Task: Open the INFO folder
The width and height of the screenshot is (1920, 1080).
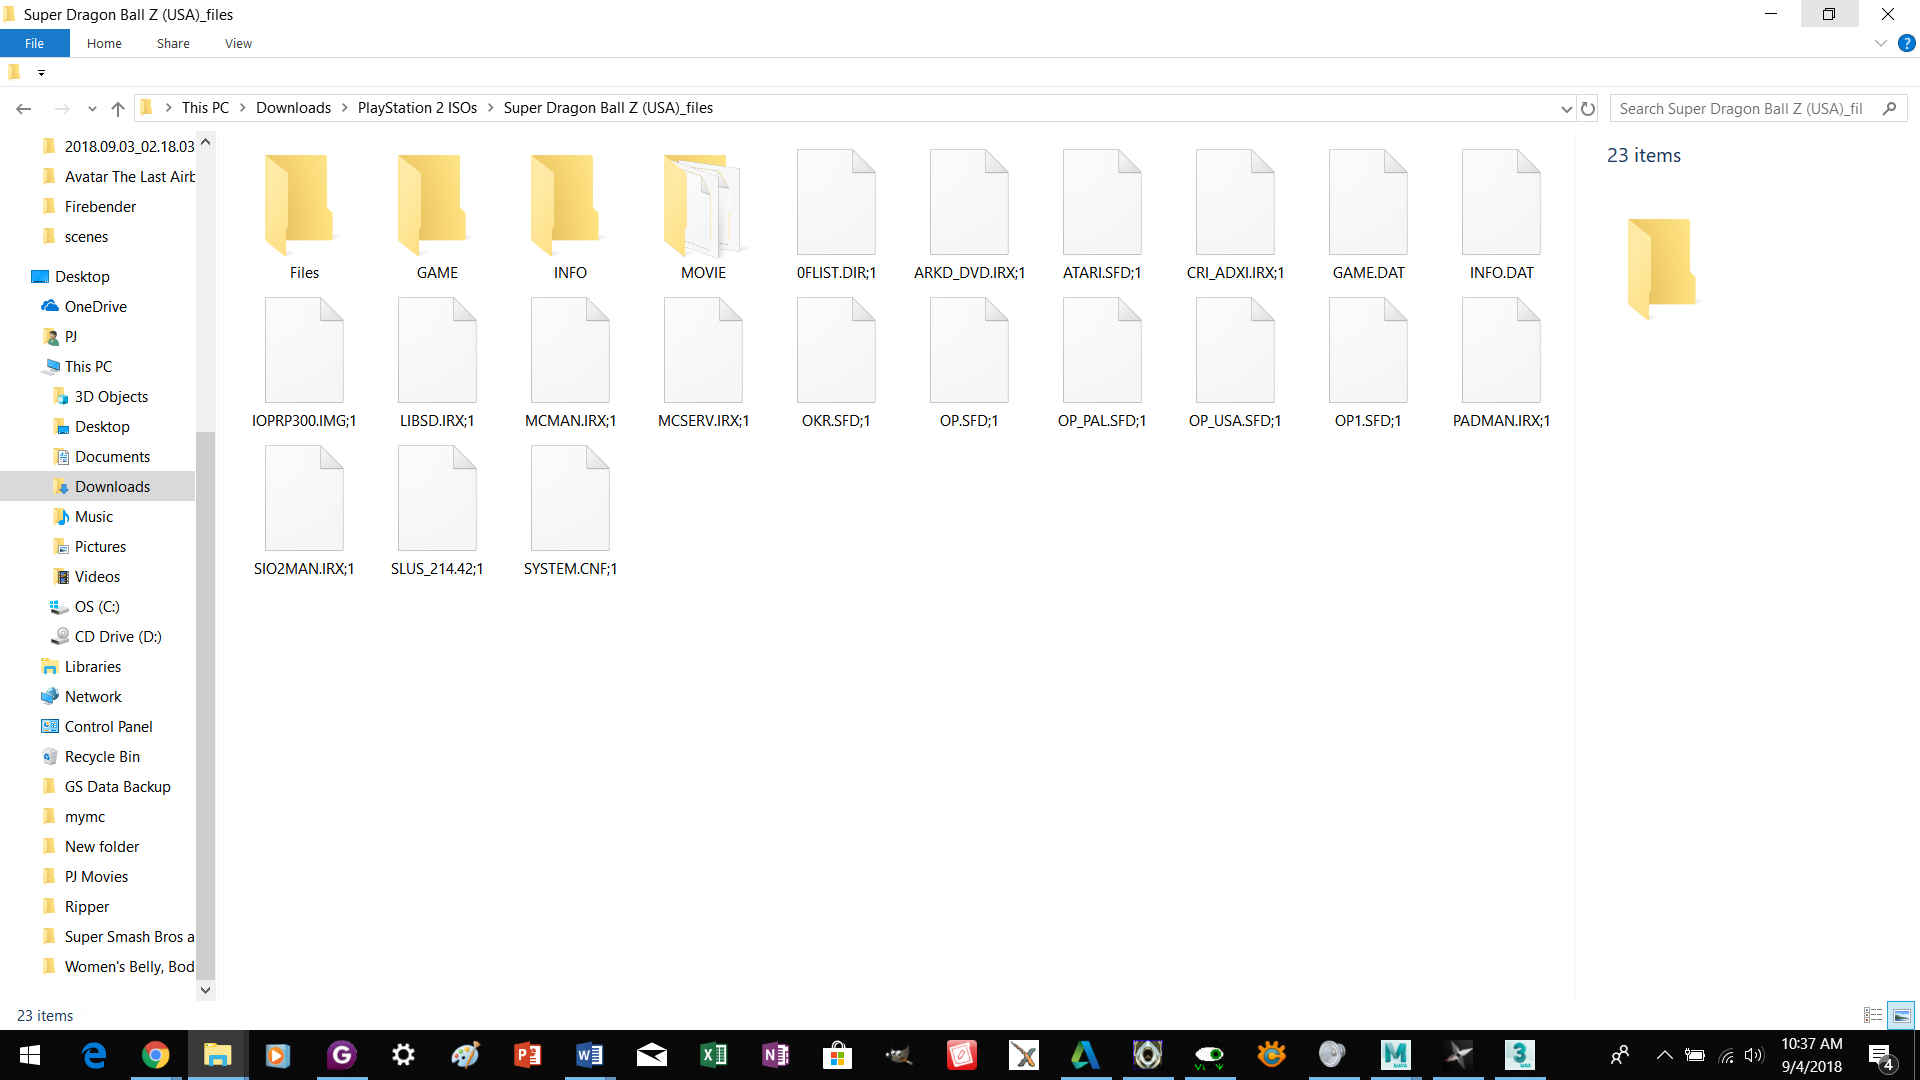Action: (x=570, y=215)
